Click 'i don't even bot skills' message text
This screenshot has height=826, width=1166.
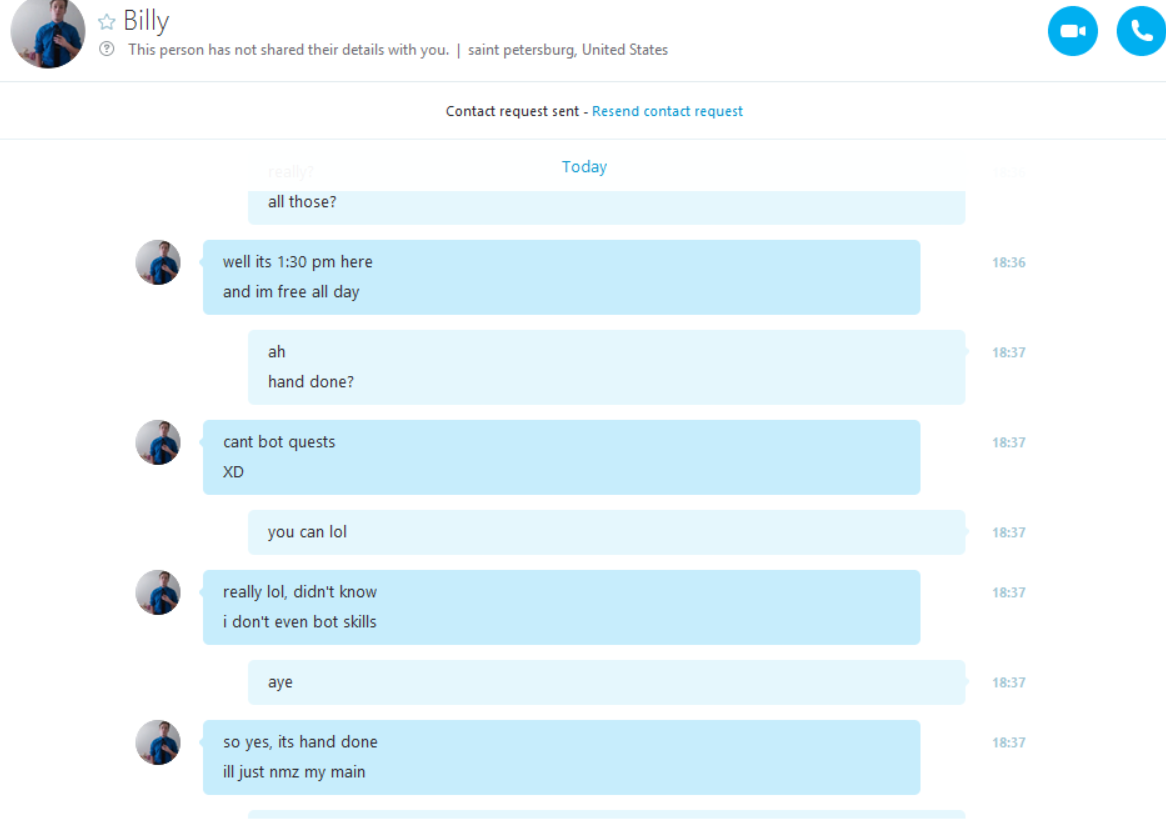tap(300, 622)
